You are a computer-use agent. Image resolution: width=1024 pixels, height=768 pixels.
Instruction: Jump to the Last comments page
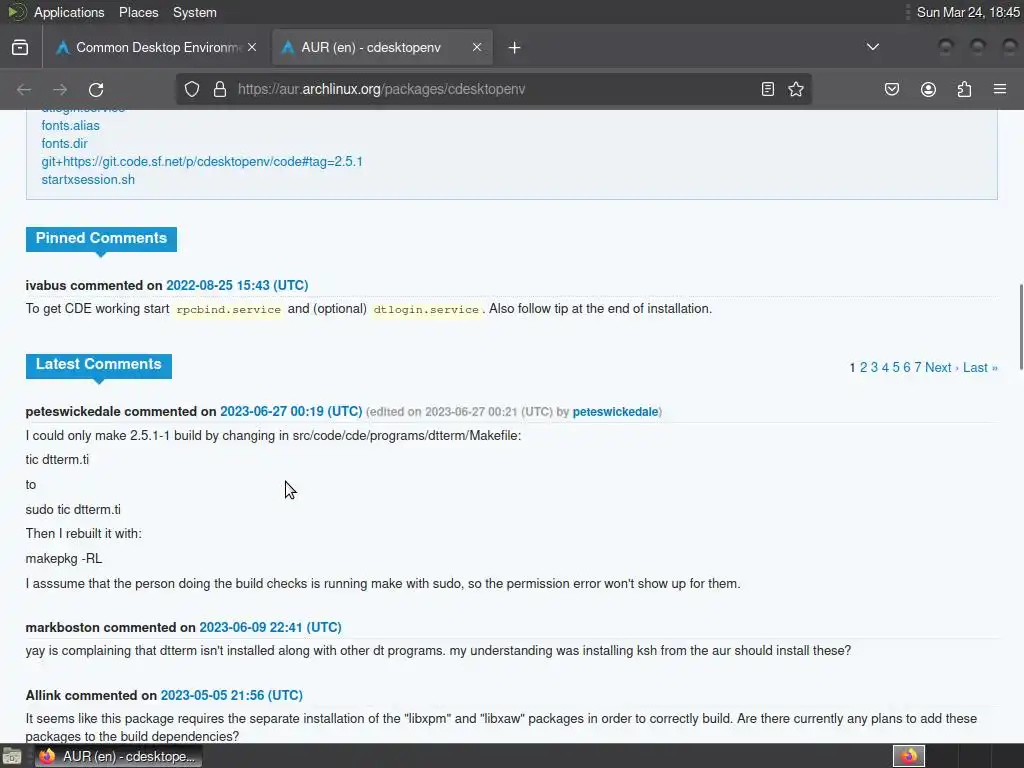pos(980,368)
